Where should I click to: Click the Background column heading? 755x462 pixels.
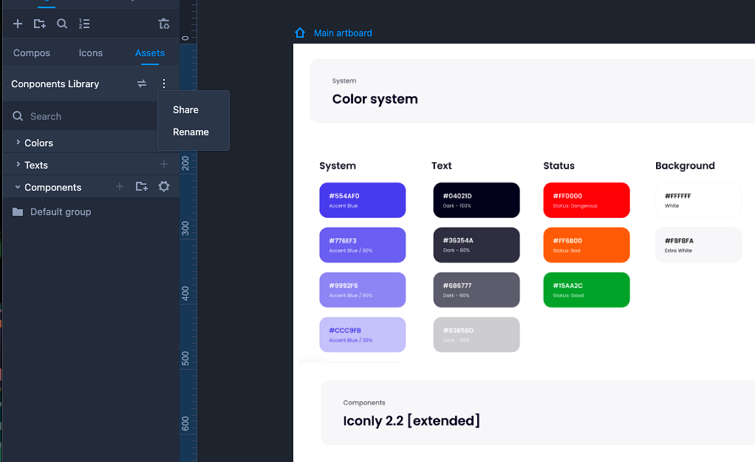[685, 166]
